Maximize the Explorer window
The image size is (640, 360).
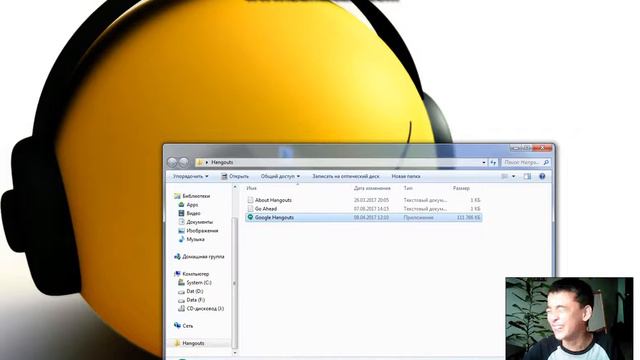(527, 148)
